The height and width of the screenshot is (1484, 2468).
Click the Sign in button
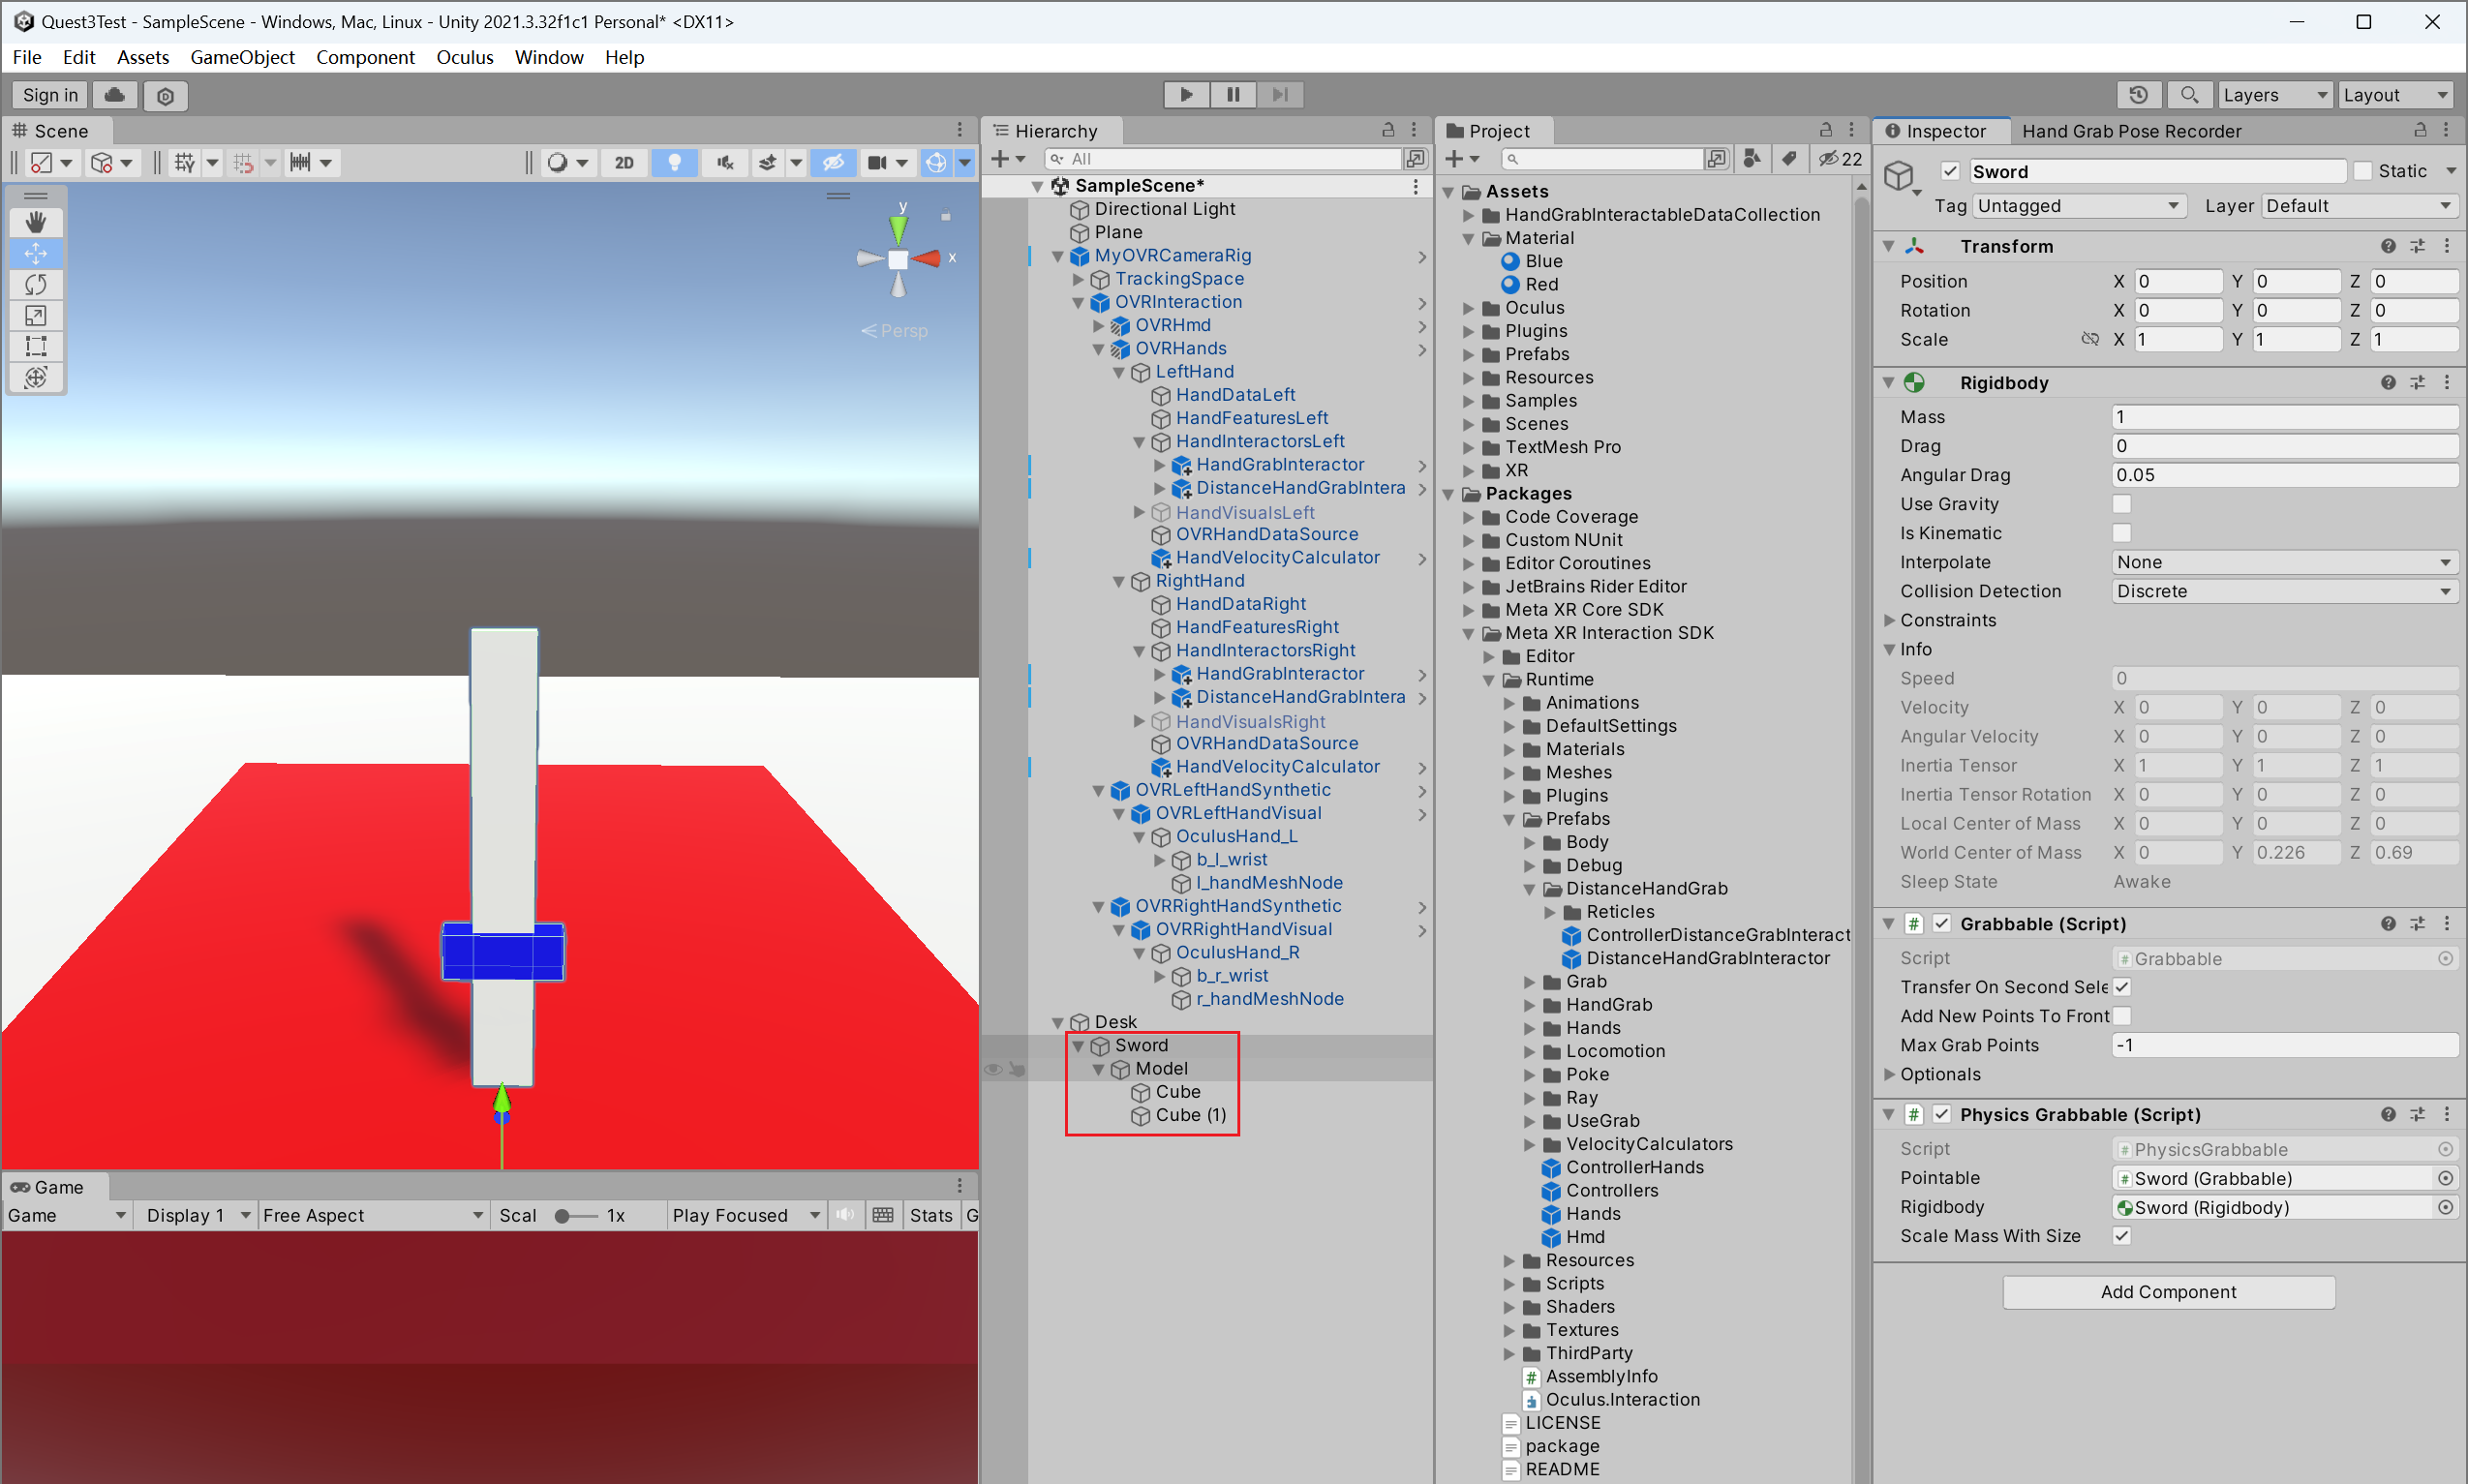(49, 95)
